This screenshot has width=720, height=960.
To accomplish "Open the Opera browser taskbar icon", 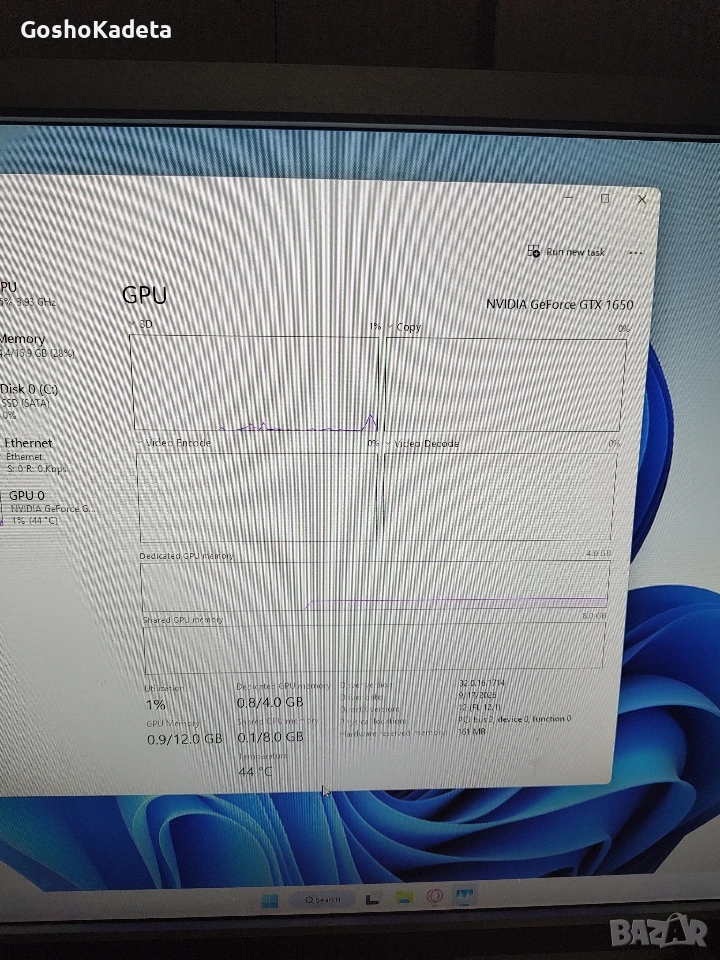I will click(435, 896).
